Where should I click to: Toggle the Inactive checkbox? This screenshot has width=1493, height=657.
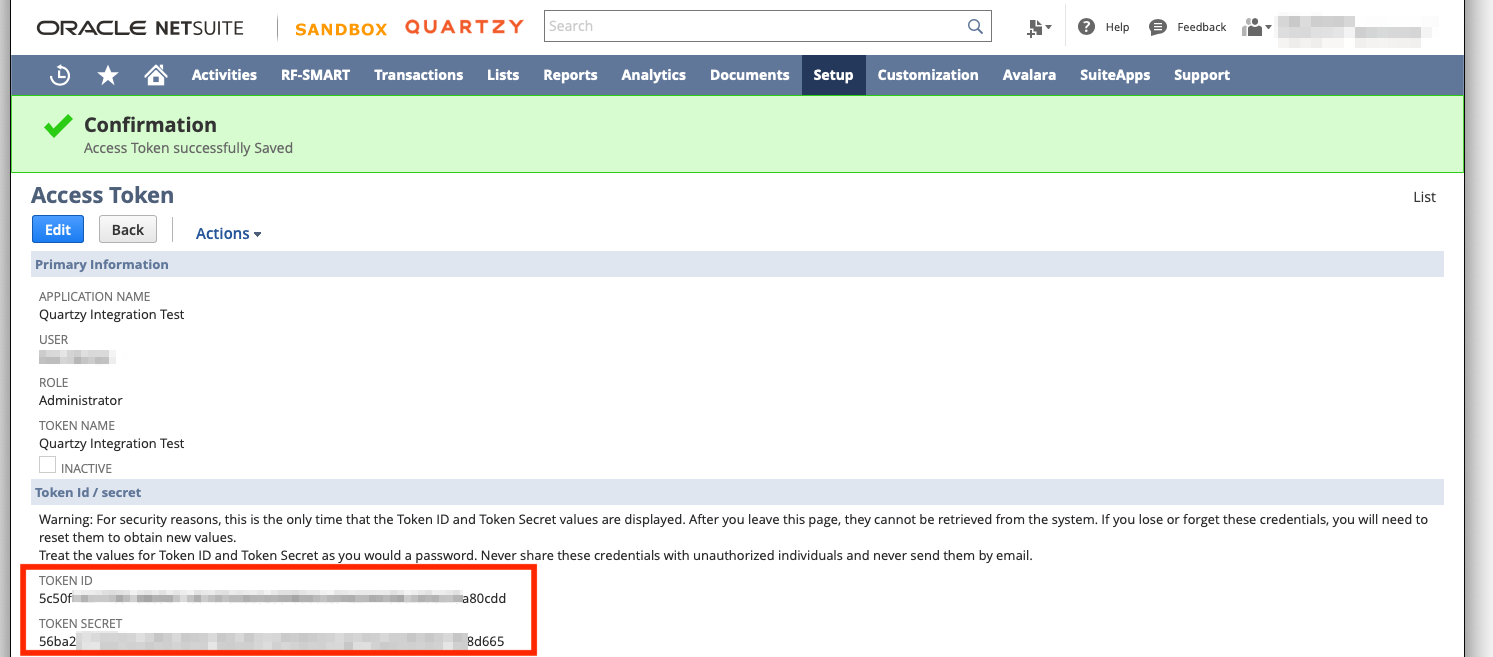(x=47, y=464)
